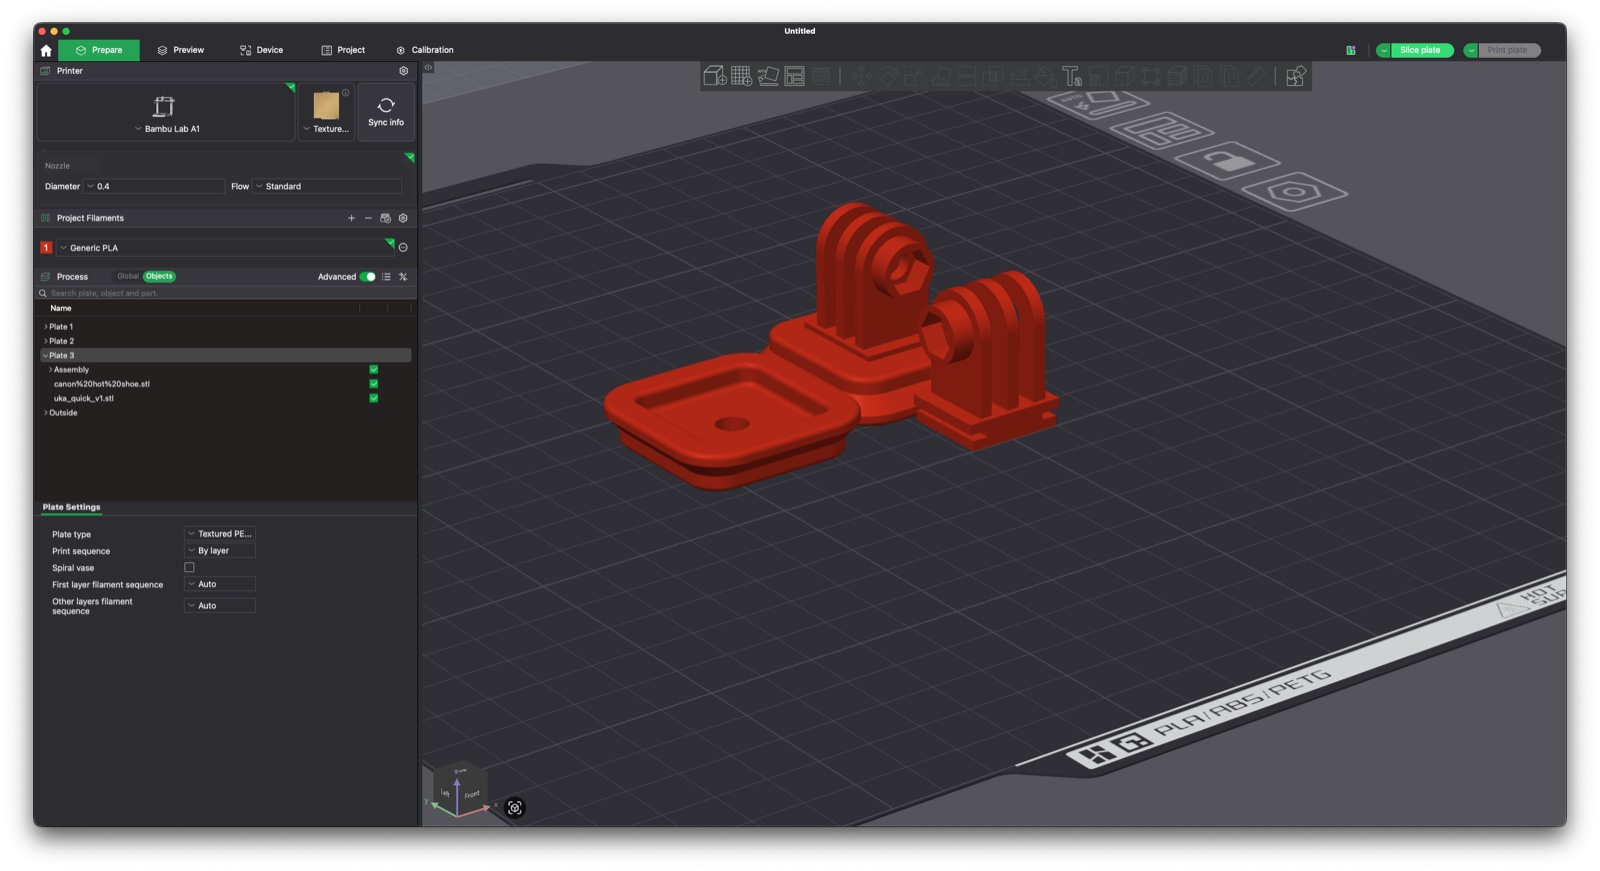Click the process settings list icon
Image resolution: width=1600 pixels, height=871 pixels.
tap(386, 277)
